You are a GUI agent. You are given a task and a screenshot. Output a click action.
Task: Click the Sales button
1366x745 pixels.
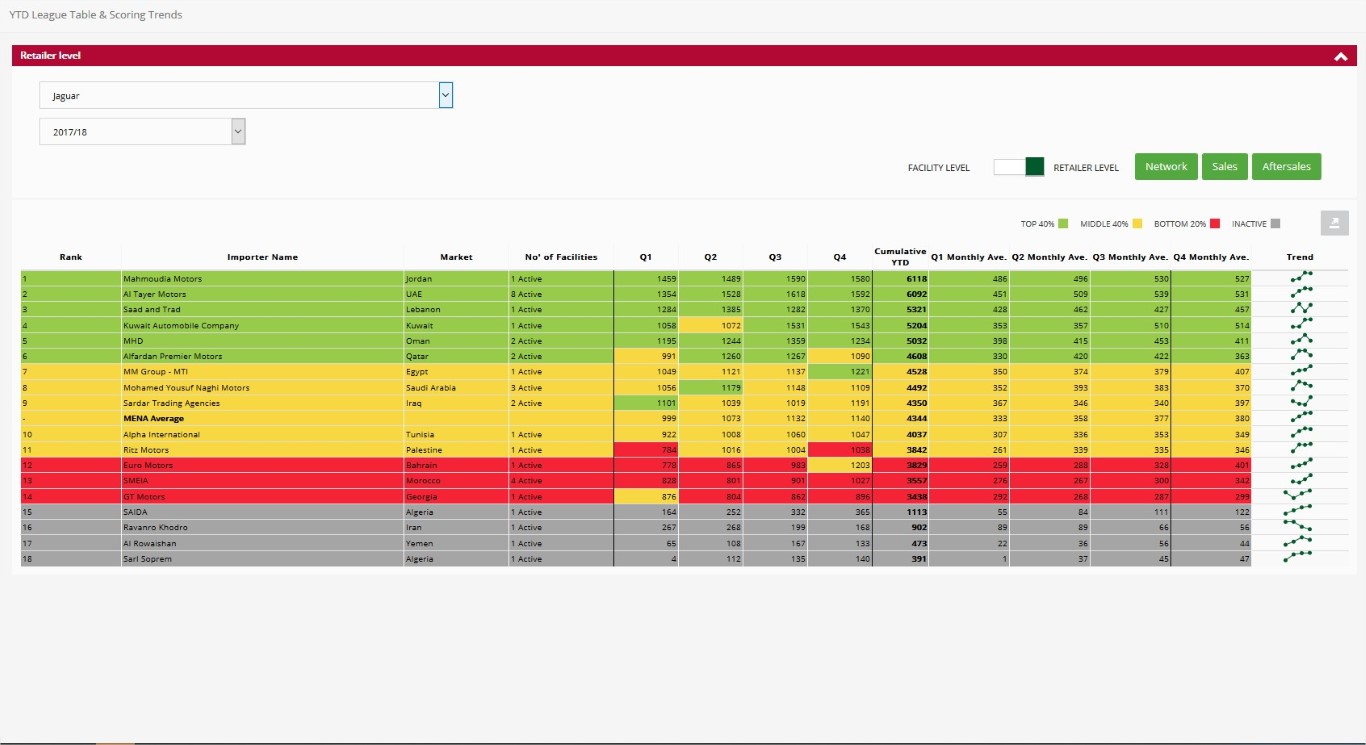pos(1224,167)
